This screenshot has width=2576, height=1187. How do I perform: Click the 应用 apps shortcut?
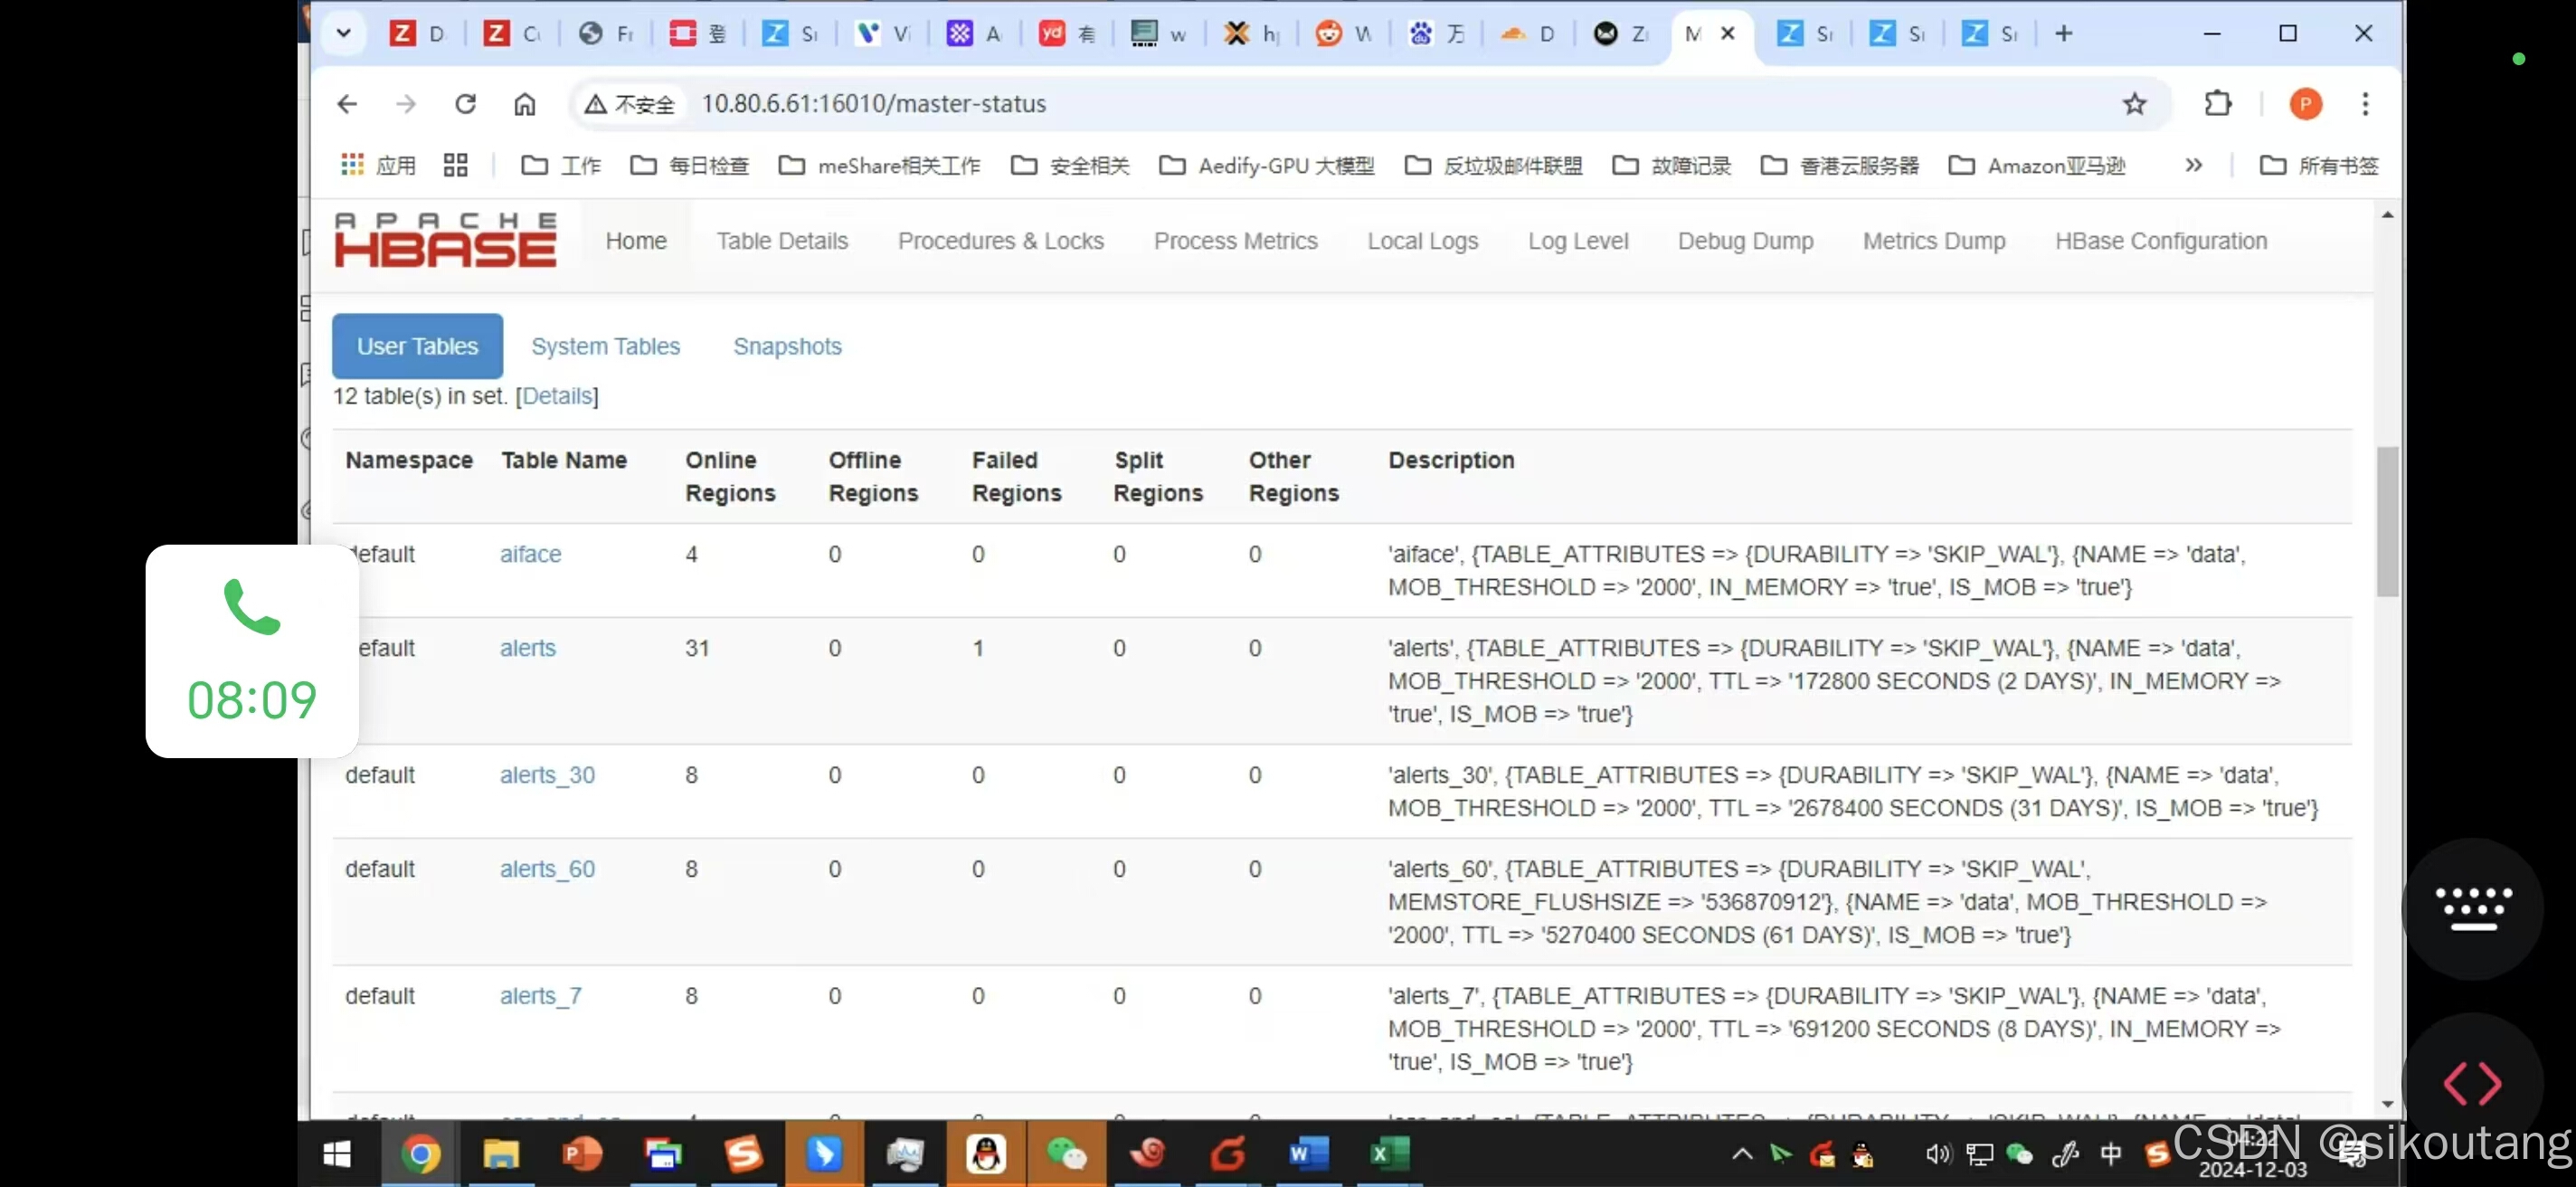[x=378, y=165]
